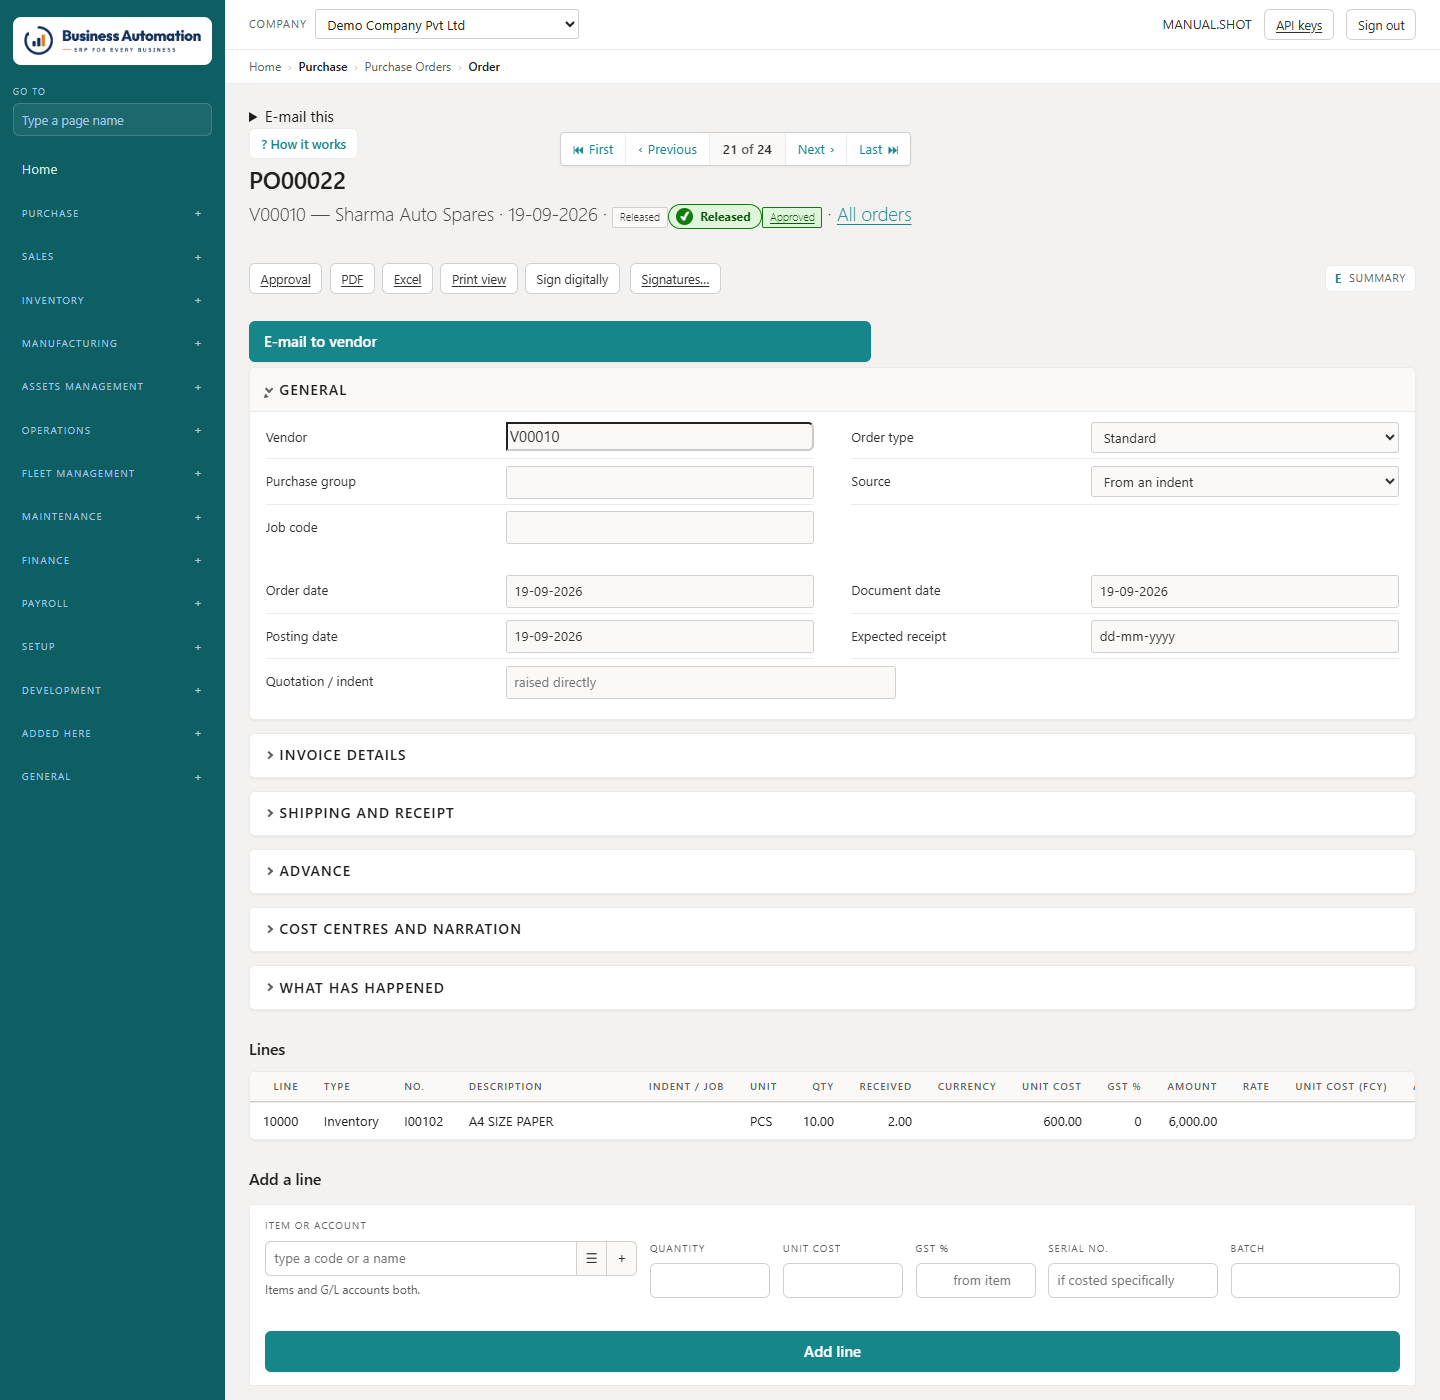Open the Purchase sidebar menu
The height and width of the screenshot is (1400, 1440).
(x=112, y=214)
